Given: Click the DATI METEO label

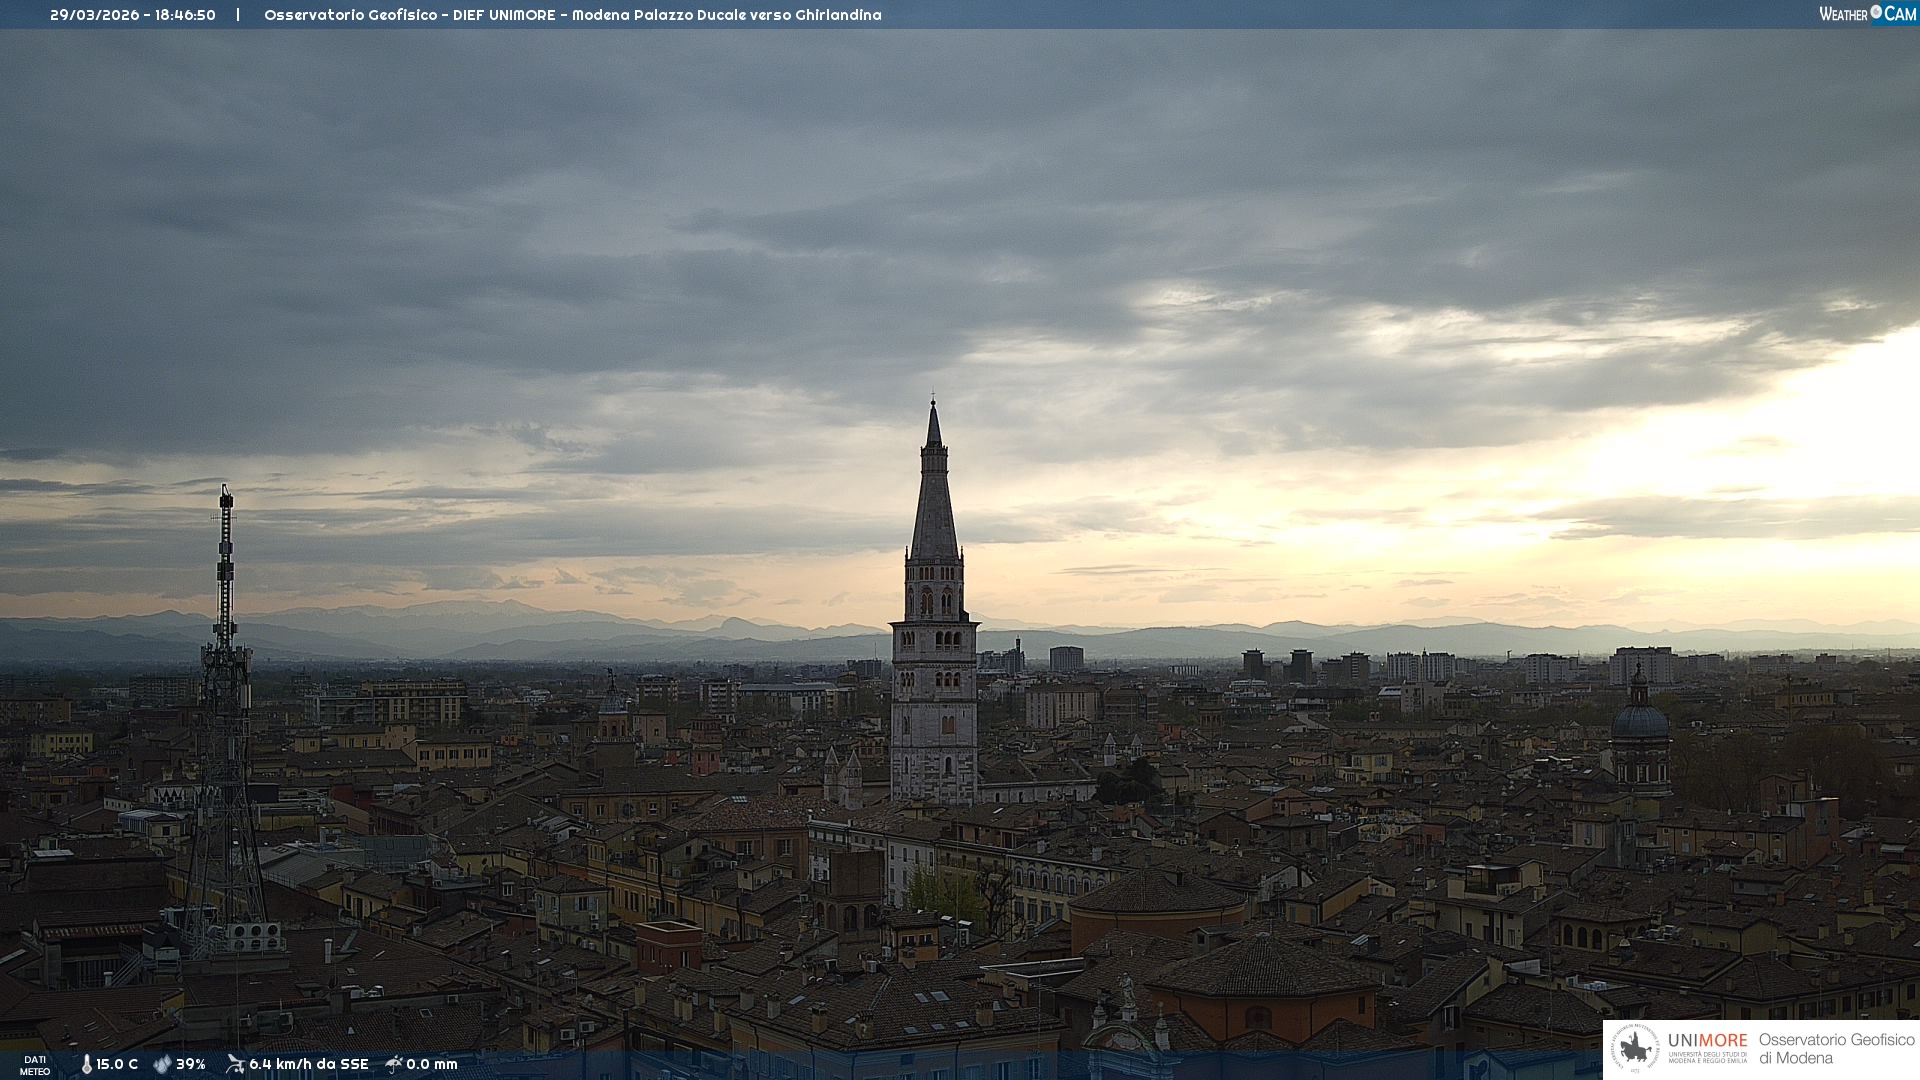Looking at the screenshot, I should pyautogui.click(x=35, y=1065).
